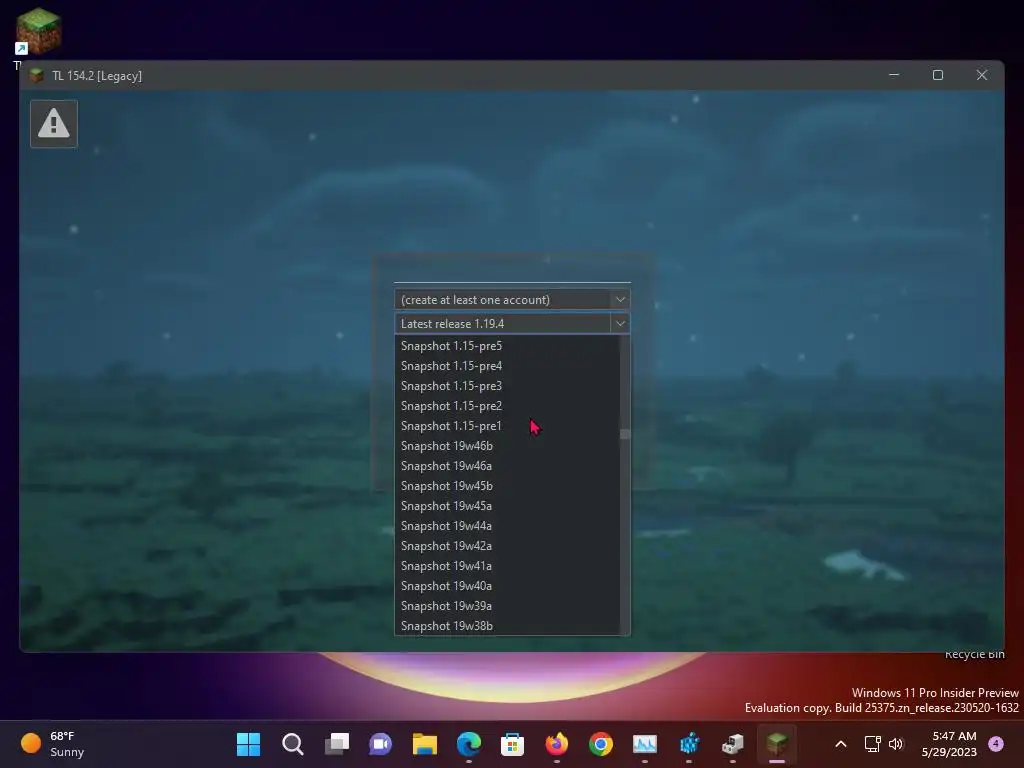Click the TL launcher title bar icon
The height and width of the screenshot is (768, 1024).
(37, 76)
